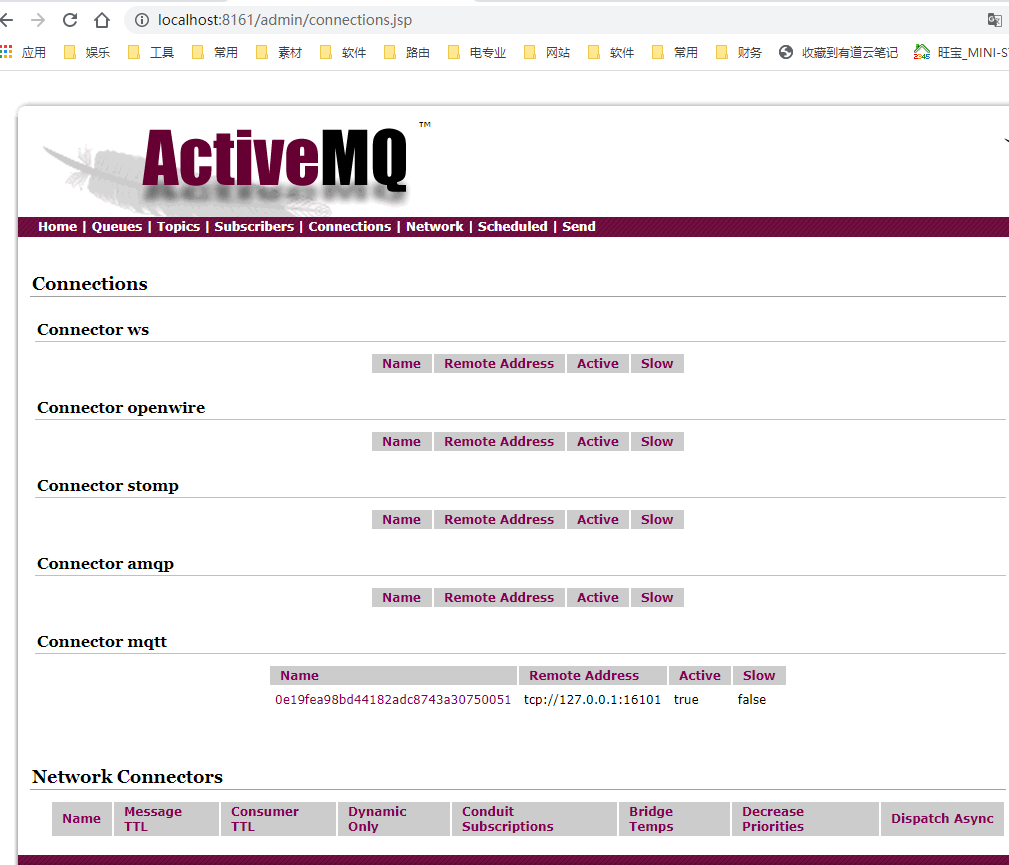The height and width of the screenshot is (865, 1009).
Task: Click the Network link in nav bar
Action: coord(434,227)
